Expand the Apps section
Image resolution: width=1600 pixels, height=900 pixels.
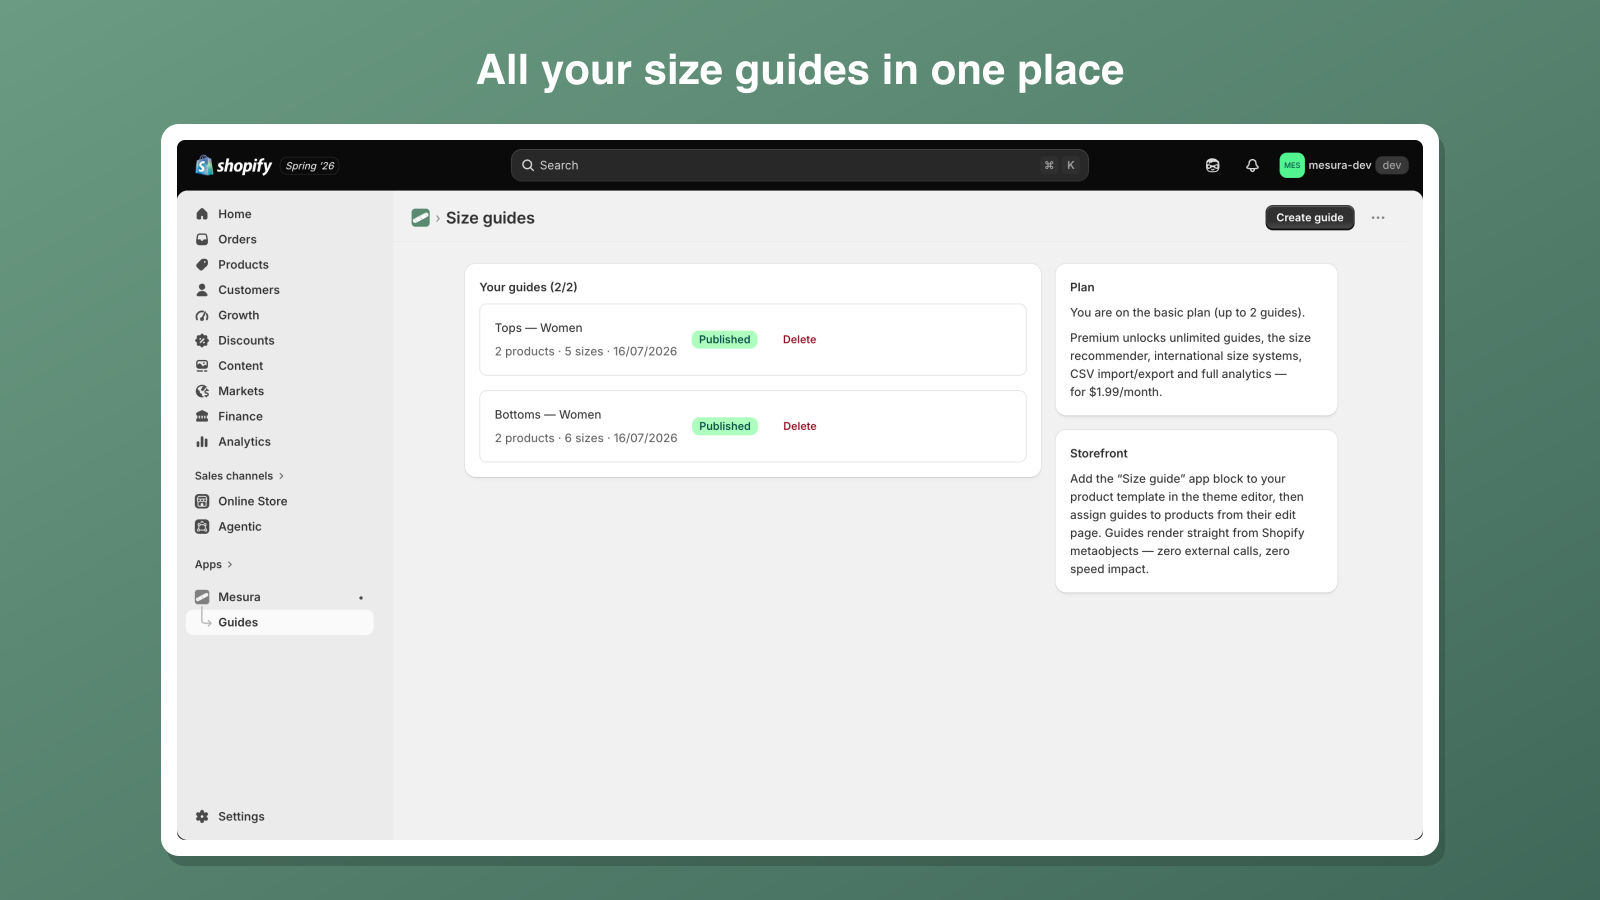pyautogui.click(x=213, y=565)
